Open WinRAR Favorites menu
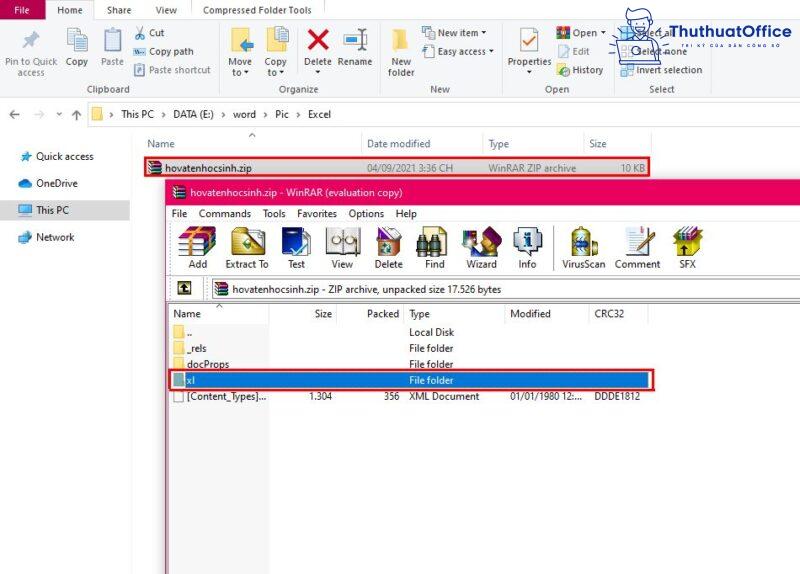The image size is (800, 574). pos(316,214)
